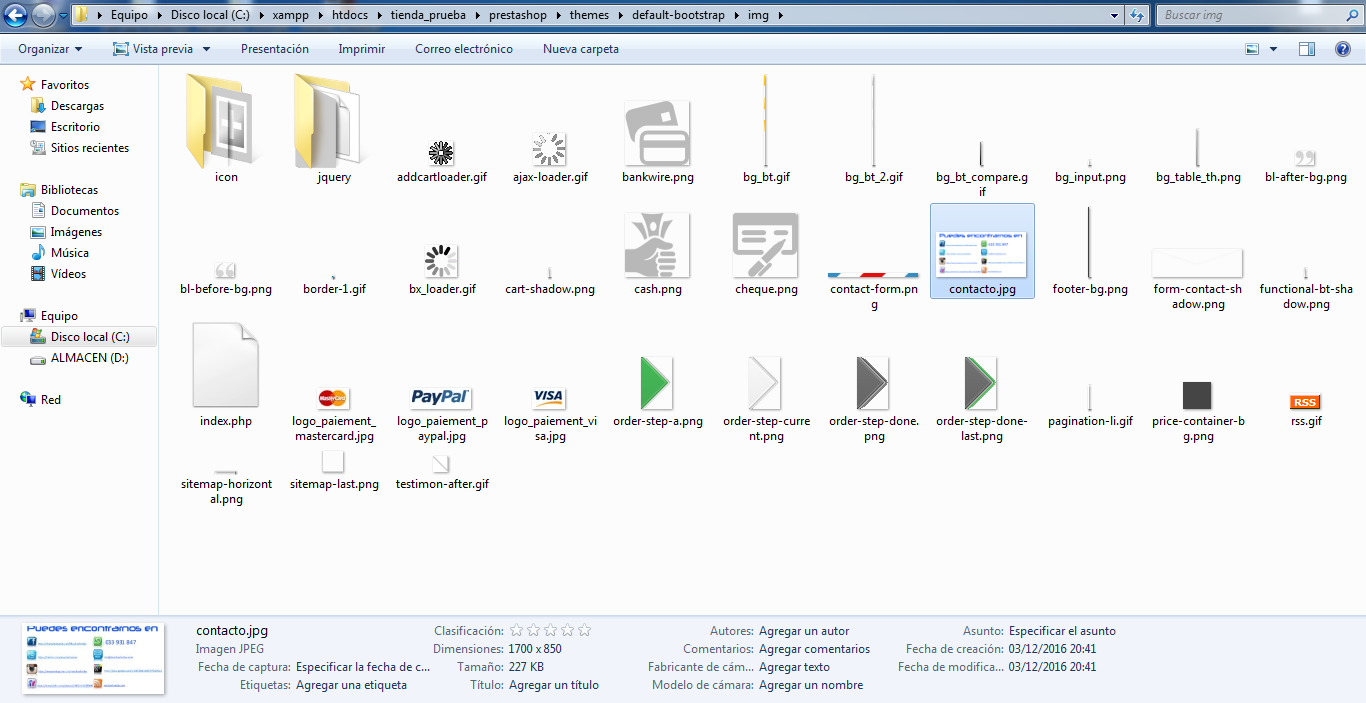Select Descargas in Favoritos

[x=77, y=106]
